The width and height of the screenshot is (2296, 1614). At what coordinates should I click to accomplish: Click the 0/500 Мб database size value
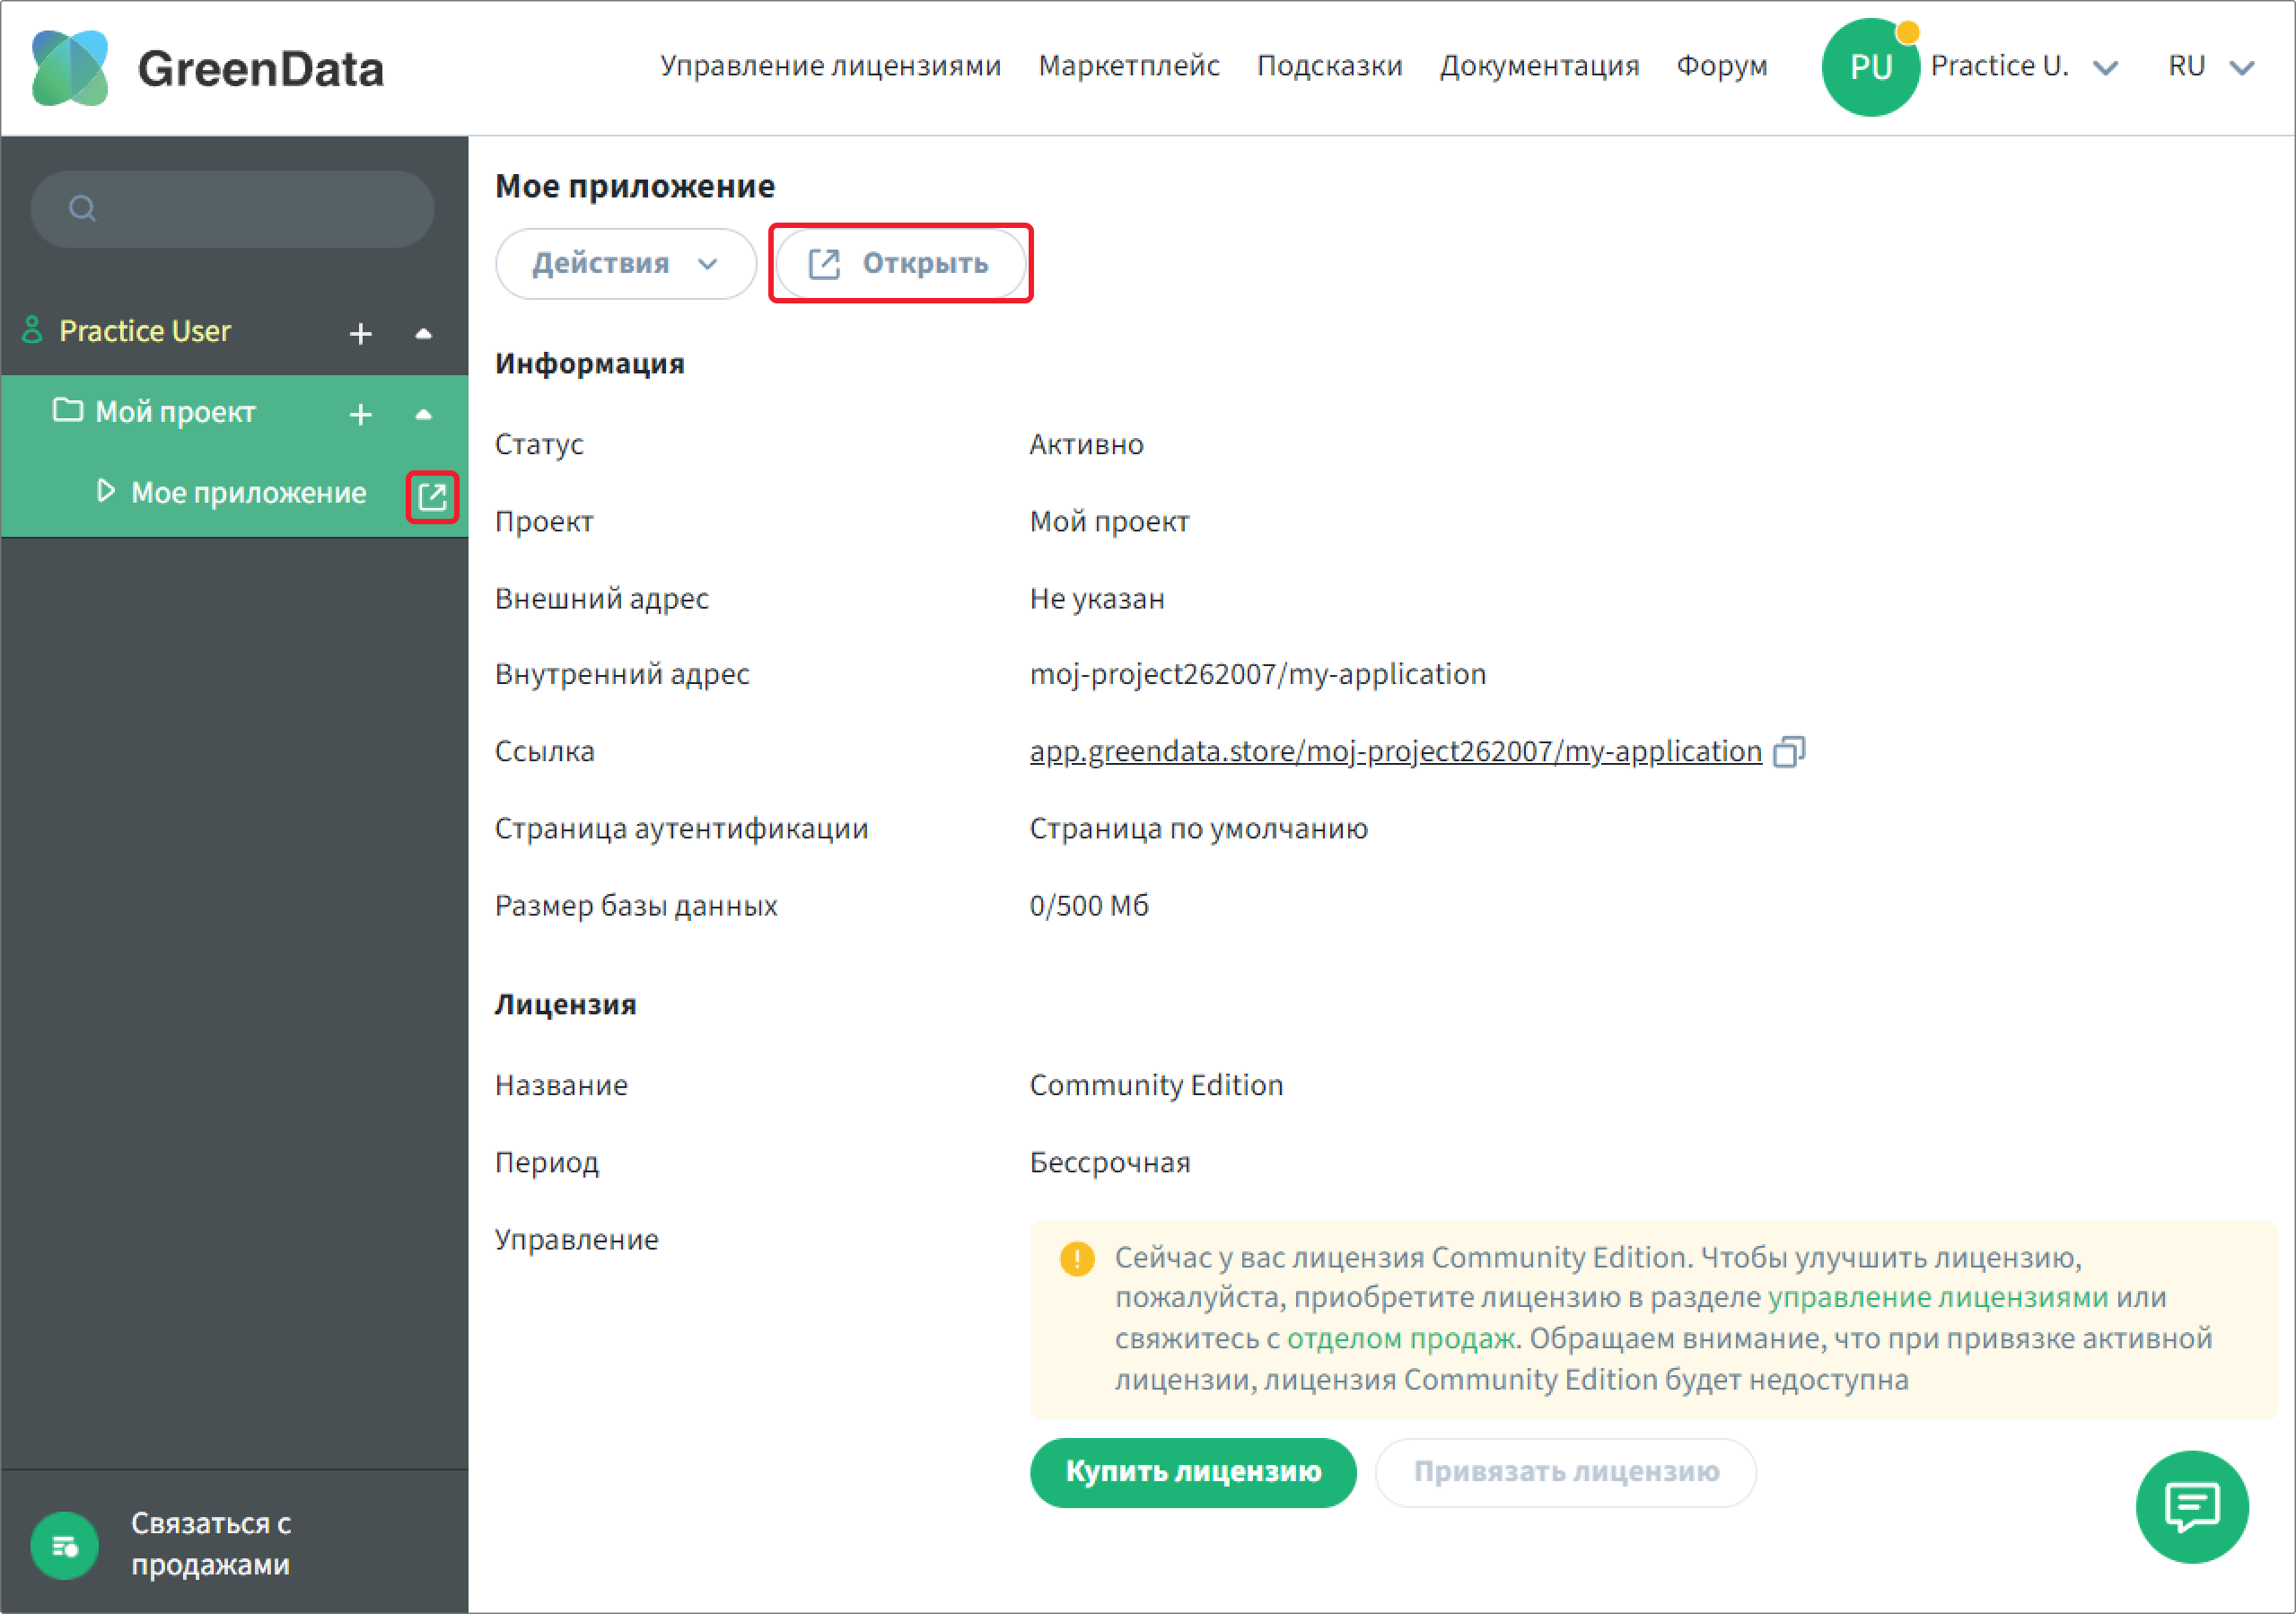[1089, 906]
